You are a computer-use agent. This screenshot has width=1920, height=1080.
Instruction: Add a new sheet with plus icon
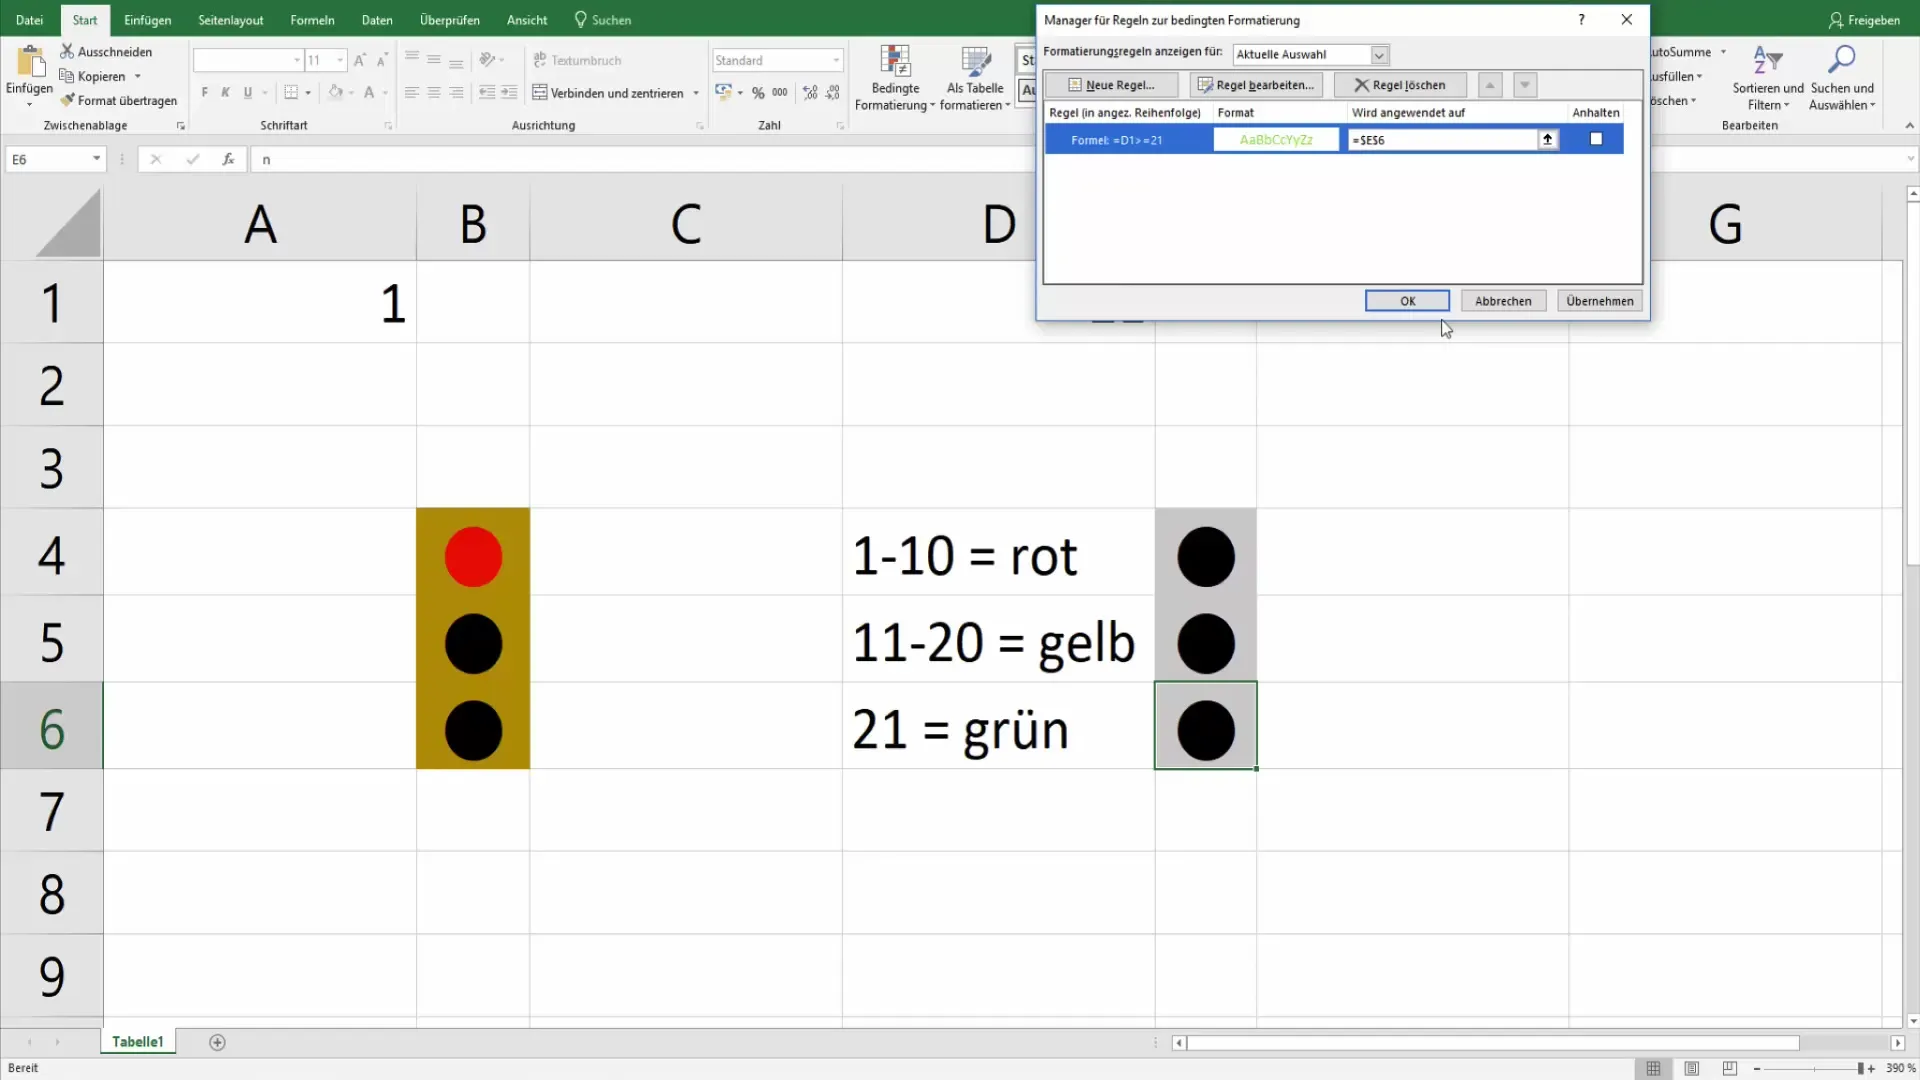coord(217,1042)
